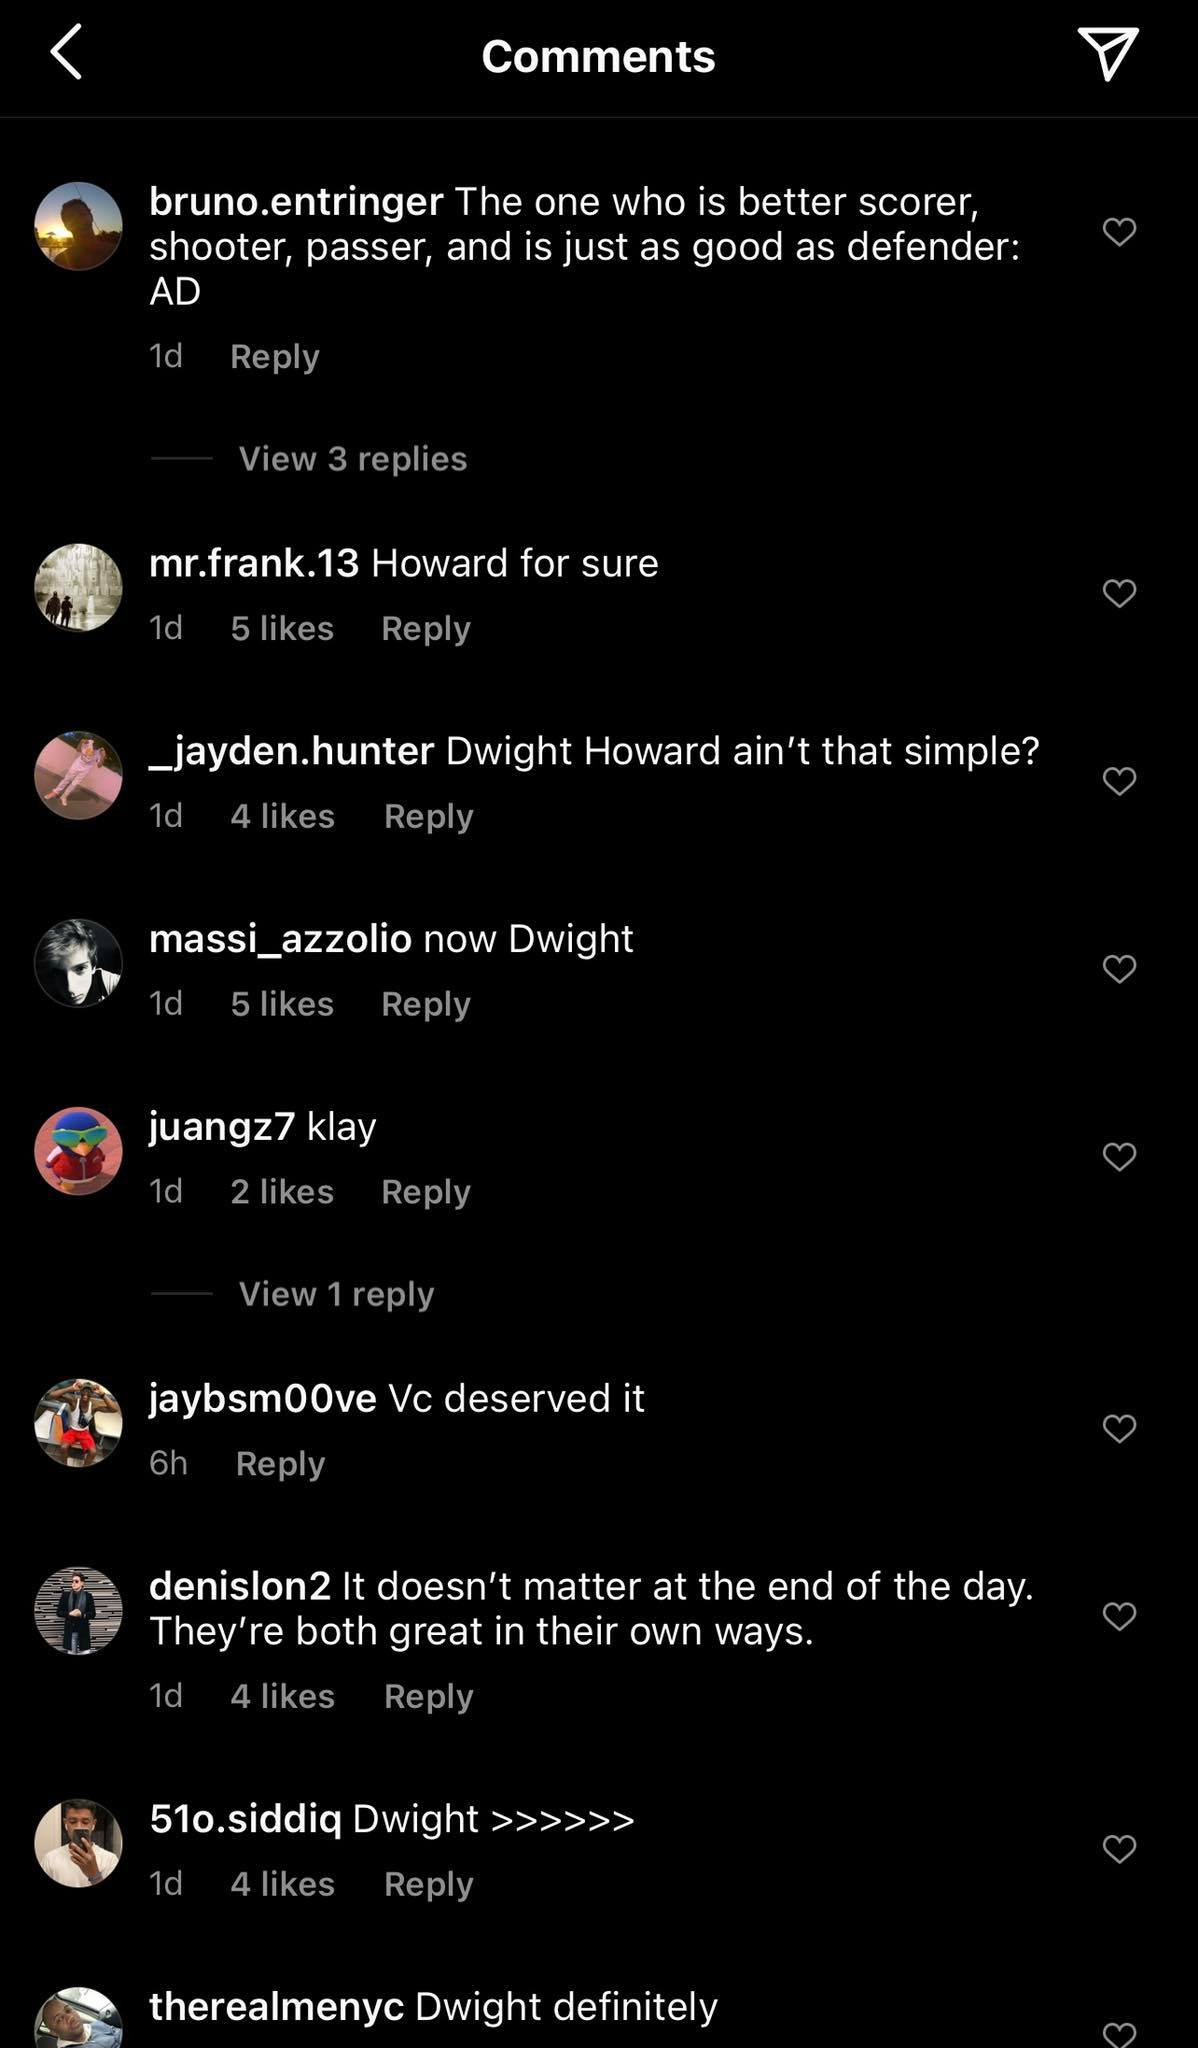The height and width of the screenshot is (2048, 1198).
Task: Like 51o.siddiq's Dwight comment
Action: coord(1119,1849)
